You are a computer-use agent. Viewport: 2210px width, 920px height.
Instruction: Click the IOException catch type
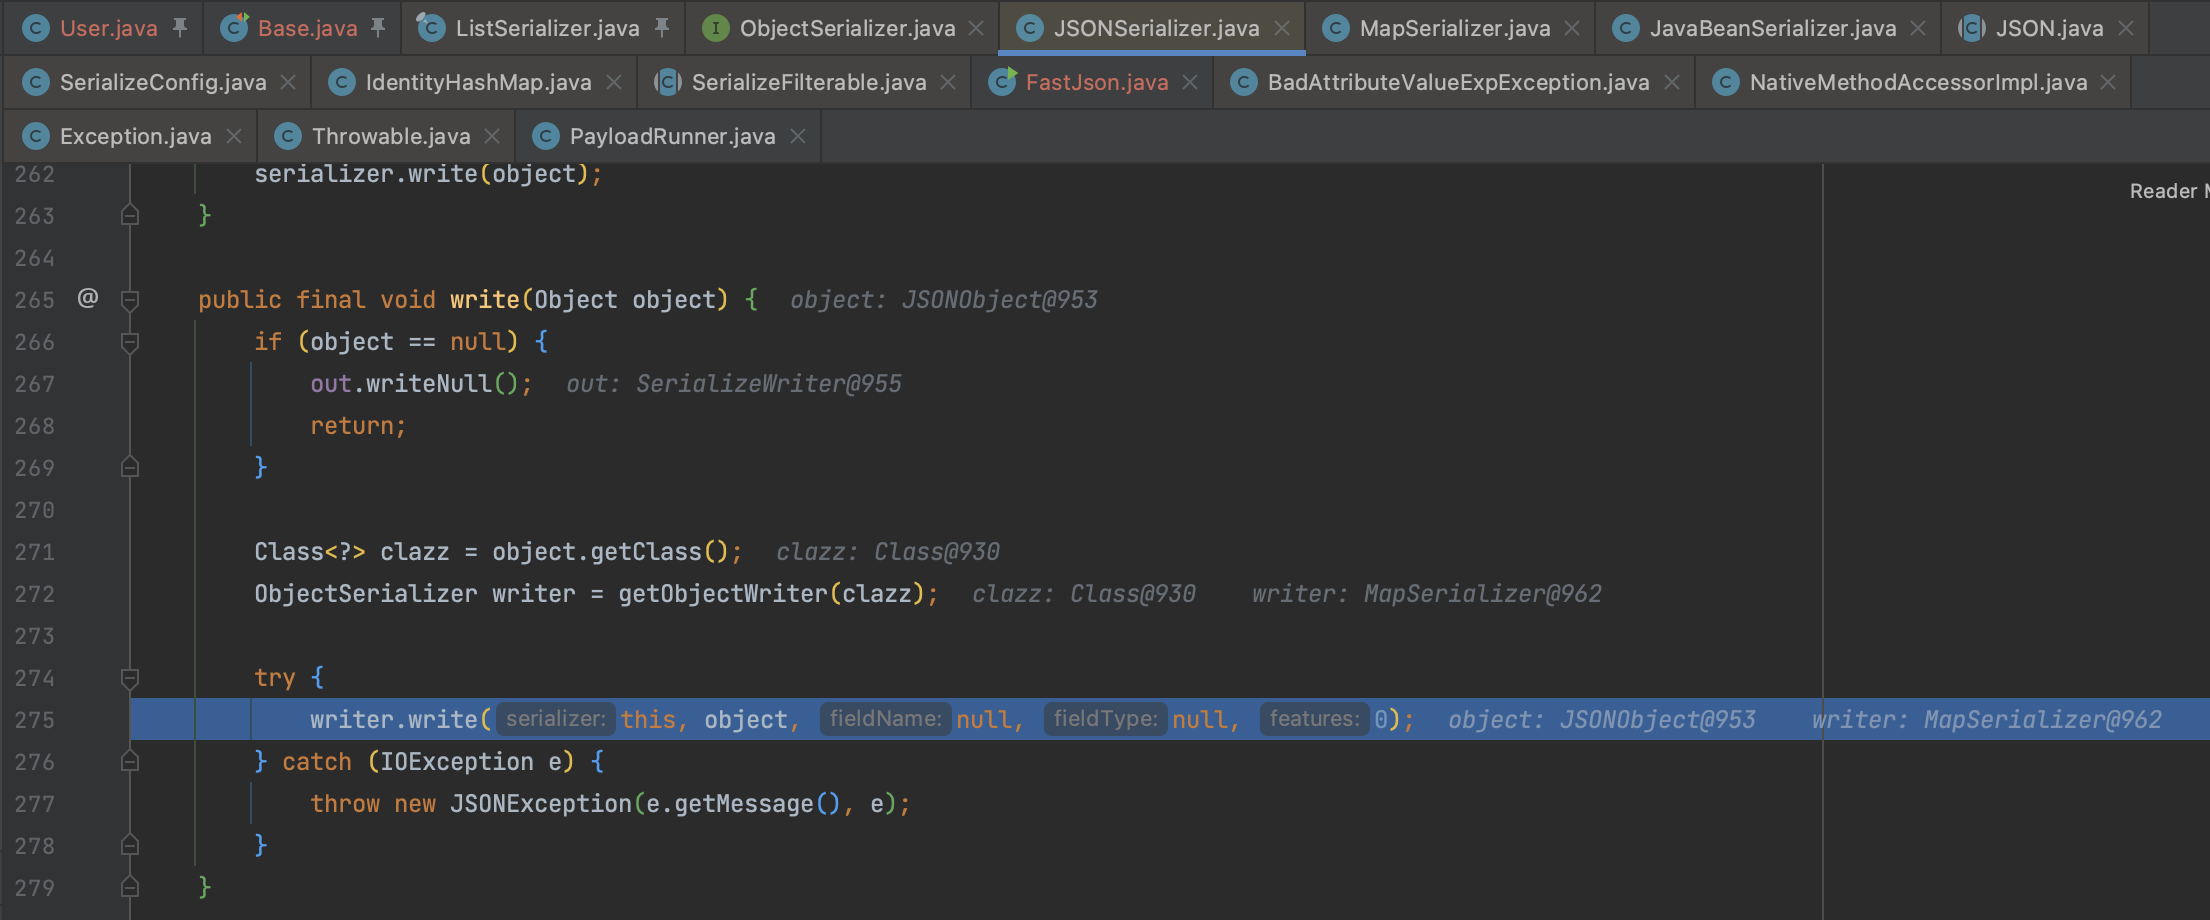[x=457, y=762]
